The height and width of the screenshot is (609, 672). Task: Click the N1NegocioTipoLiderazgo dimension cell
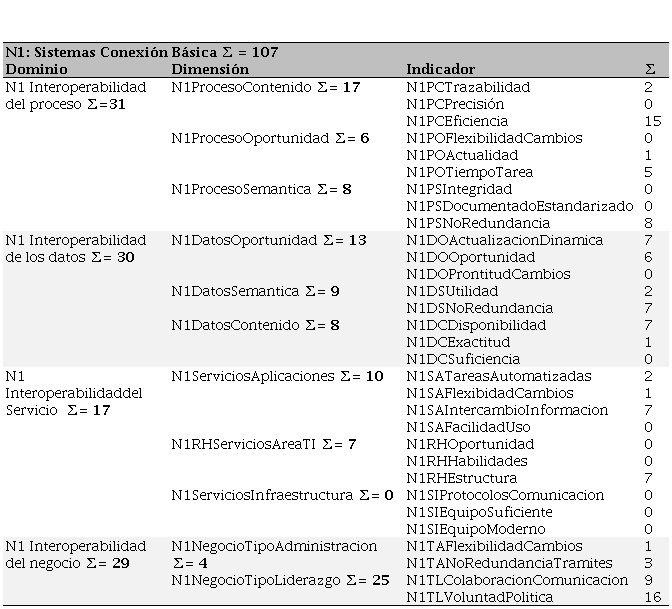point(280,580)
